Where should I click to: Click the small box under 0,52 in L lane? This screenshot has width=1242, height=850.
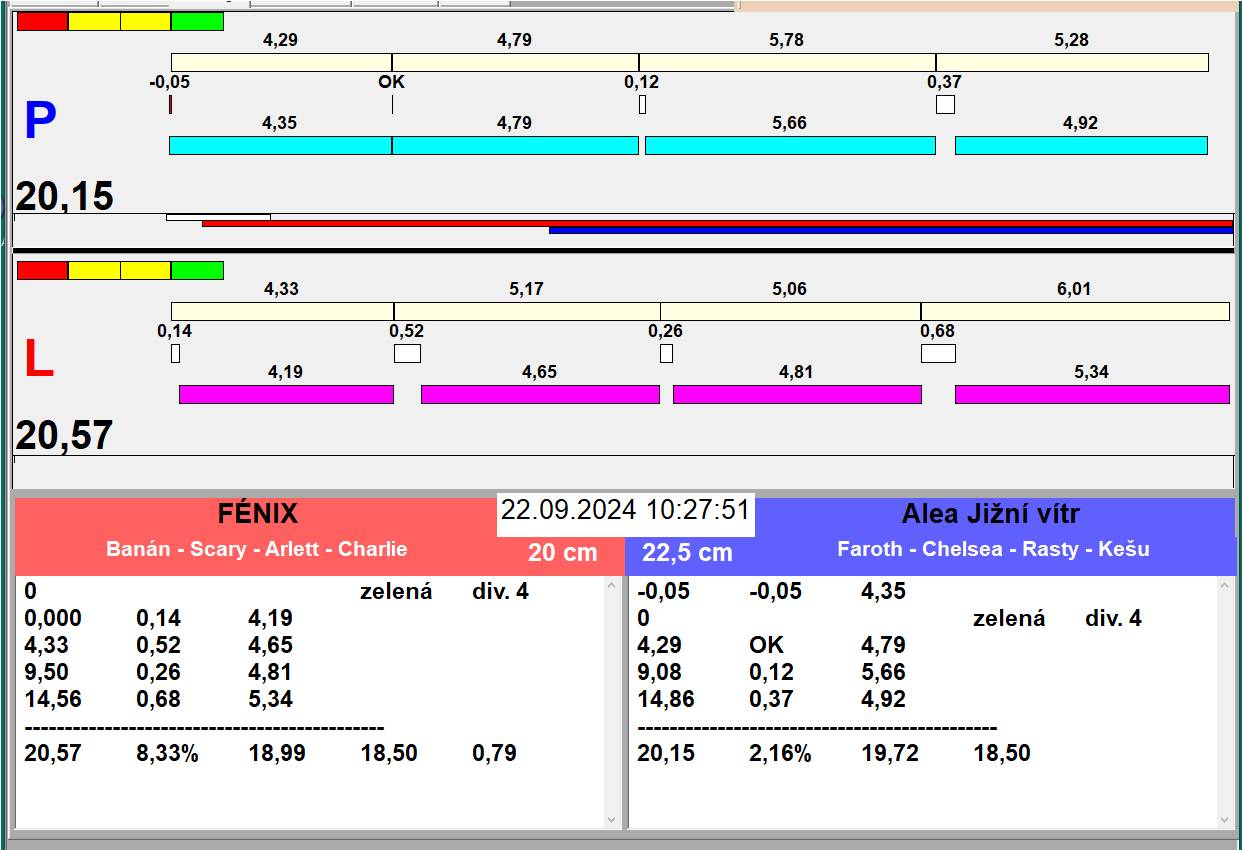coord(407,353)
